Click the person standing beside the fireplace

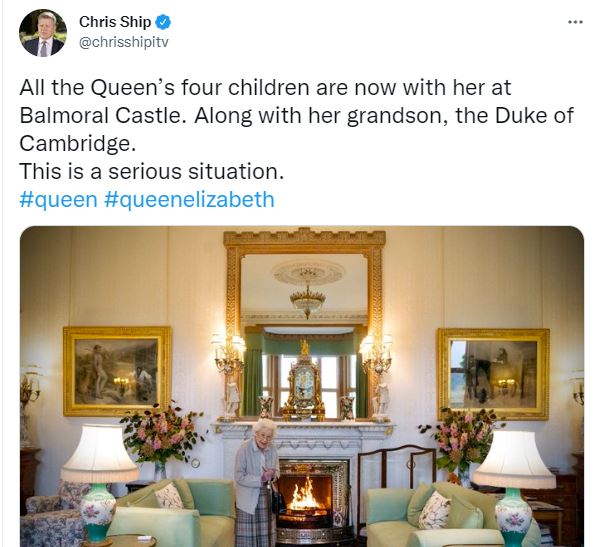(257, 482)
